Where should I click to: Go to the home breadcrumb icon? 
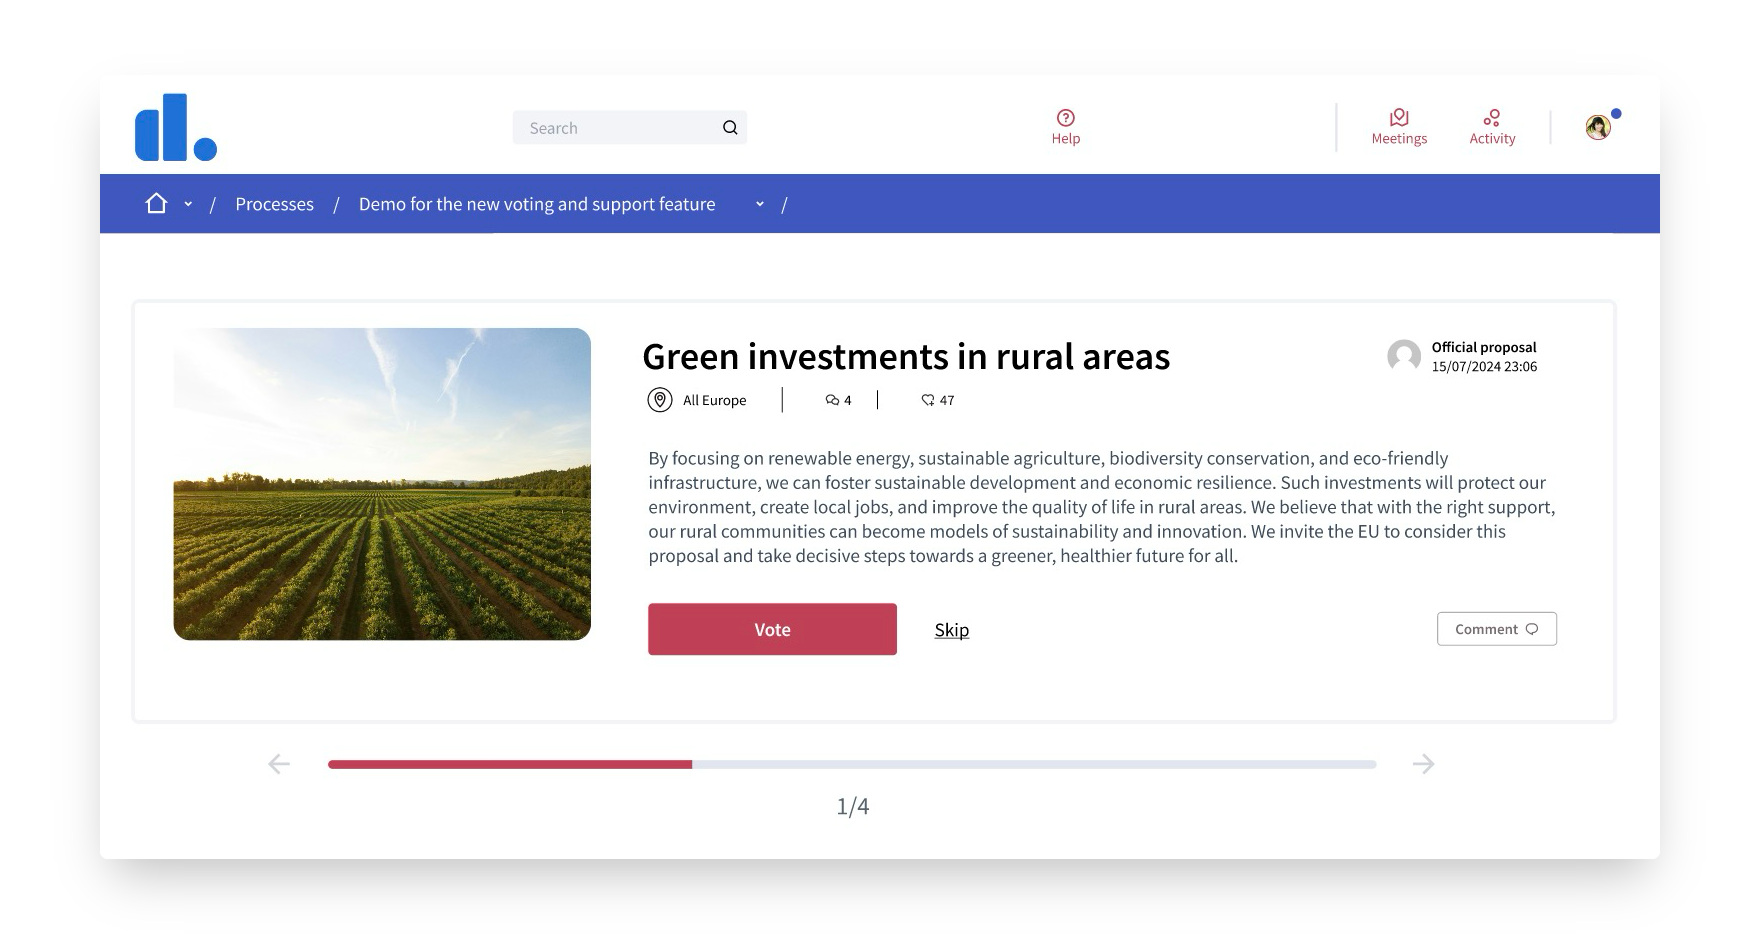156,204
